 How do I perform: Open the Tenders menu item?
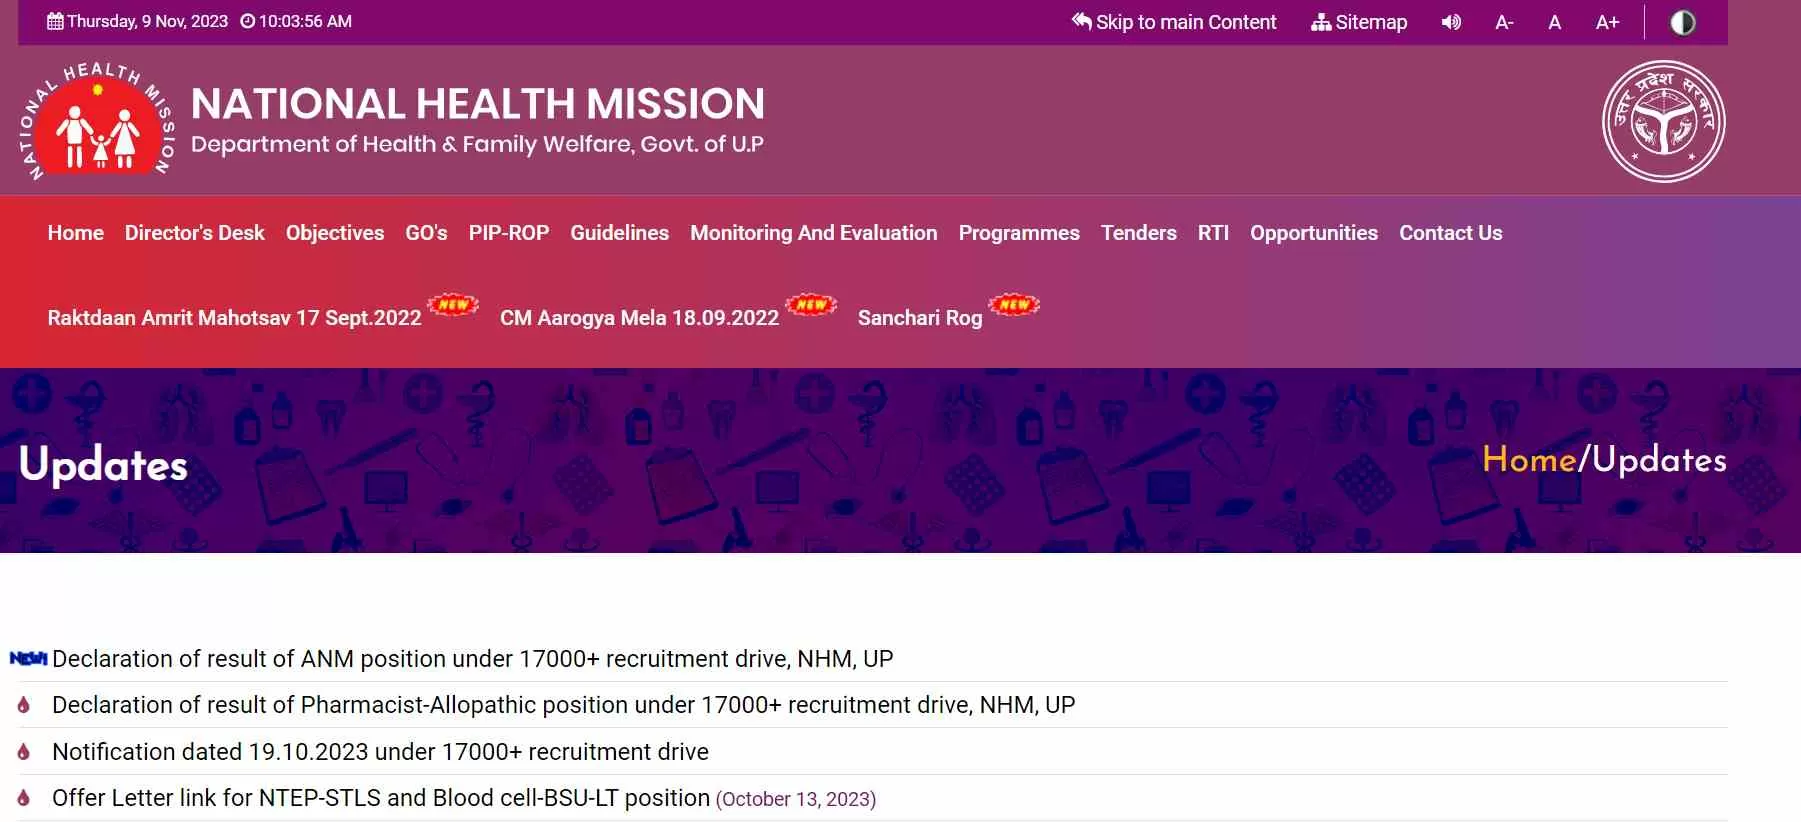[1139, 233]
